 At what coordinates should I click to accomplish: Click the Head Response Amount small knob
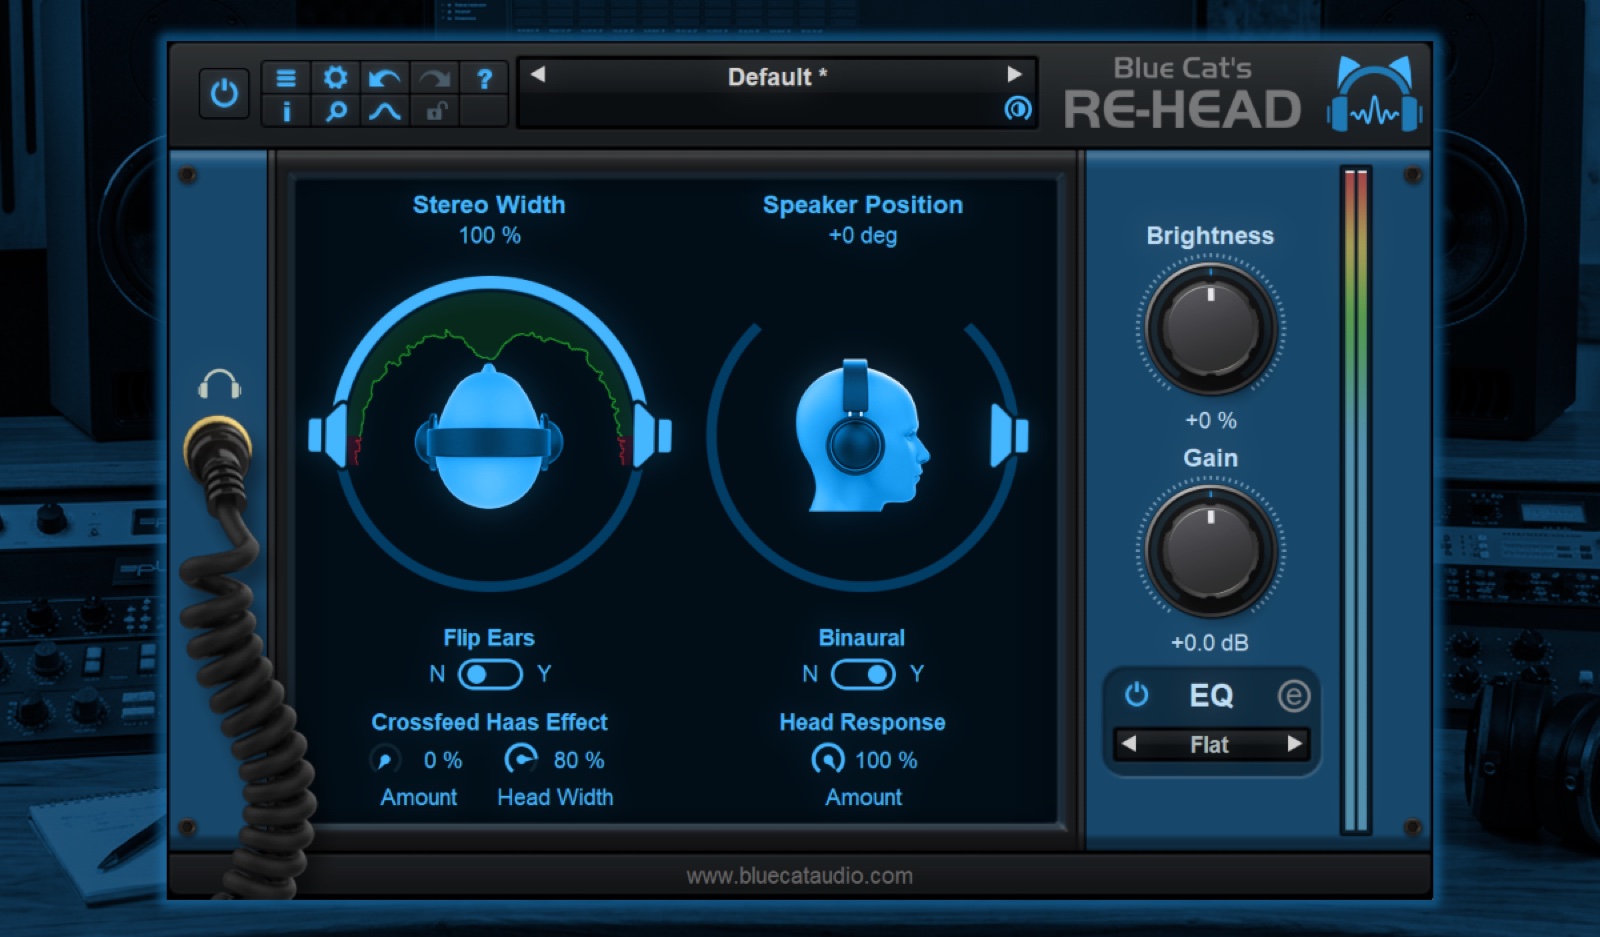[x=828, y=760]
